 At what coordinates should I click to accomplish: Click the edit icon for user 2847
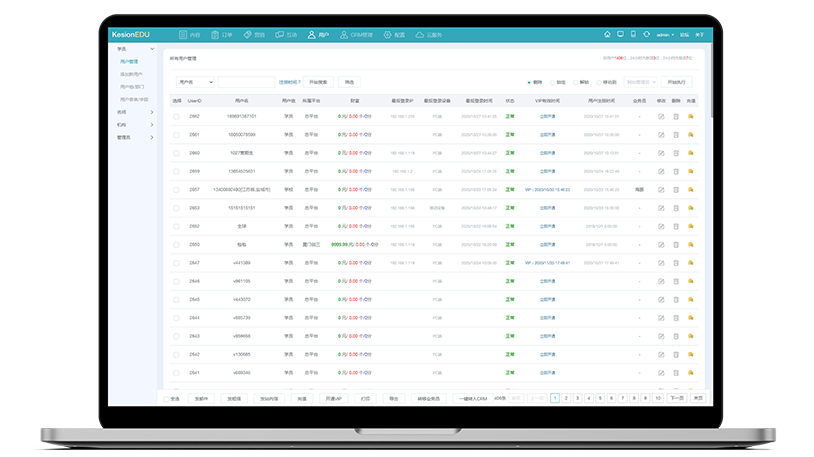pos(661,262)
